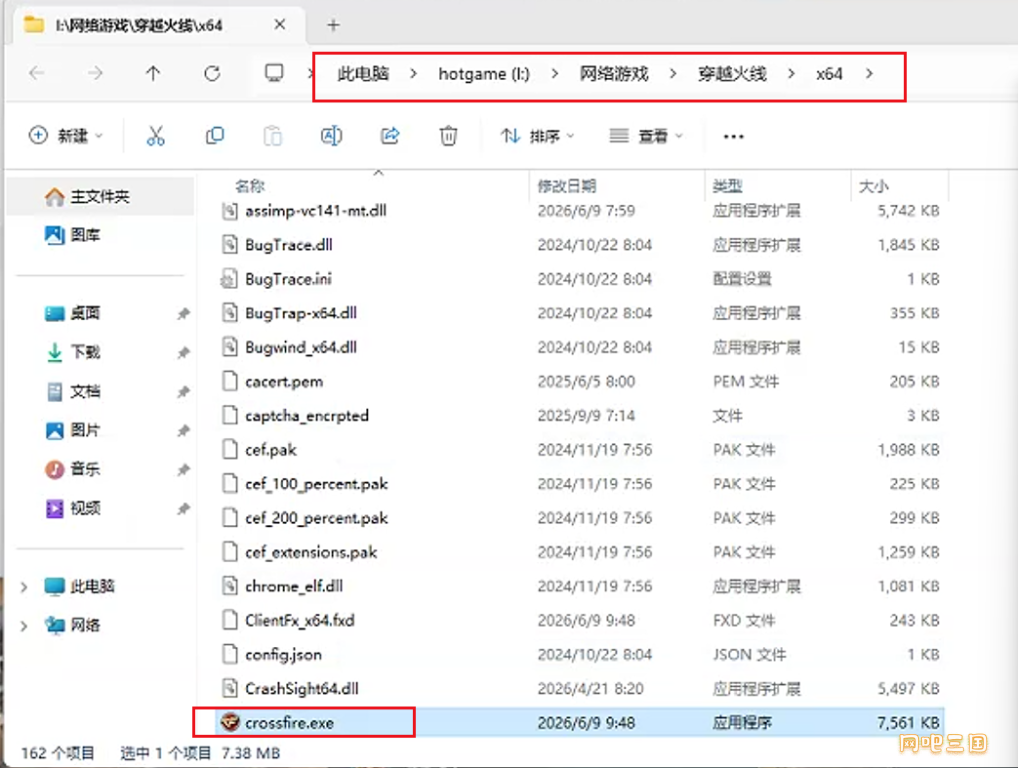Click 此电脑 in the address breadcrumb
The width and height of the screenshot is (1018, 768).
[363, 74]
